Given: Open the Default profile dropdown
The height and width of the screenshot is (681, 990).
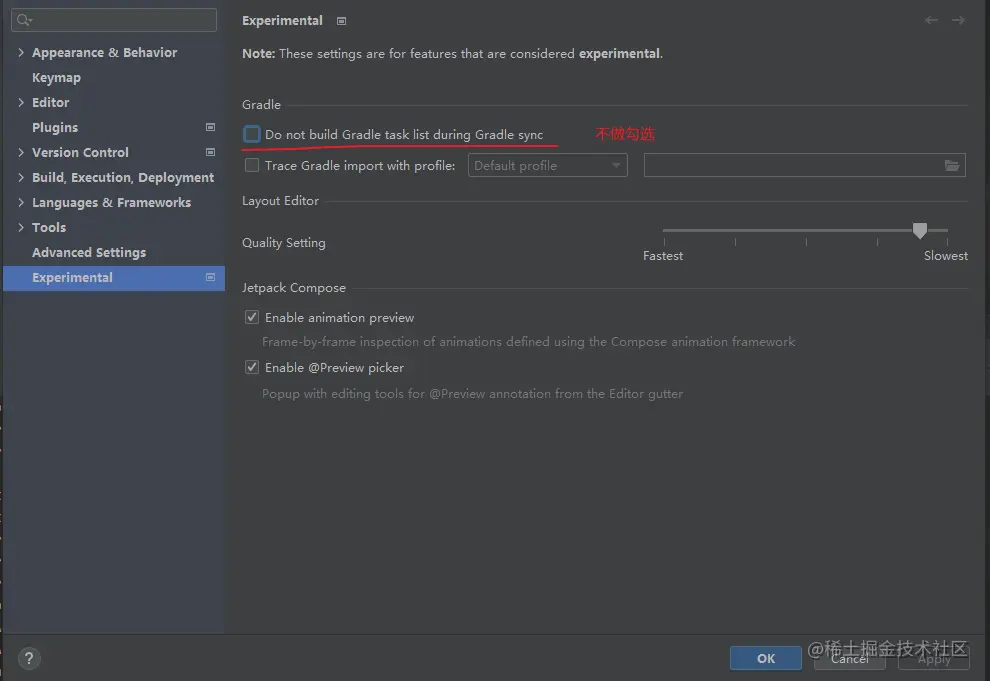Looking at the screenshot, I should click(x=547, y=165).
